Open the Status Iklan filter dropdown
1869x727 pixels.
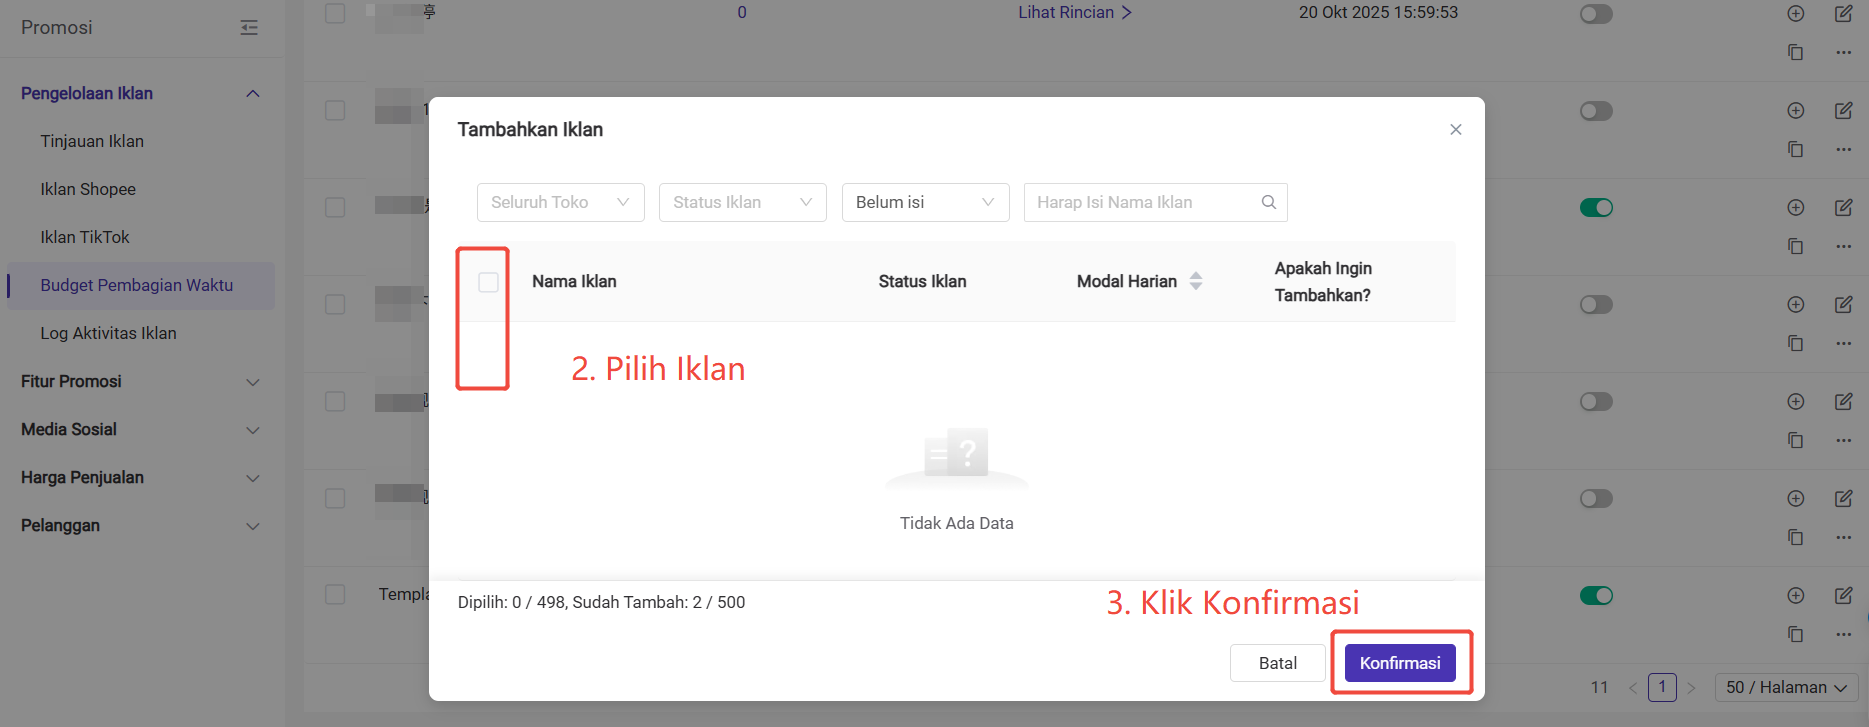[742, 202]
